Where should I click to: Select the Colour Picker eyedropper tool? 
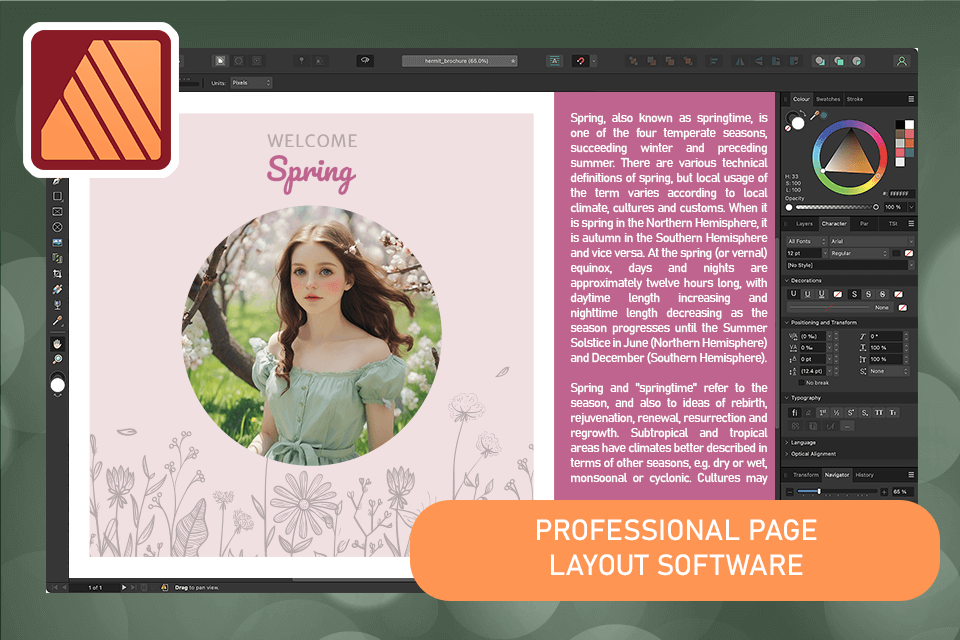tap(58, 320)
